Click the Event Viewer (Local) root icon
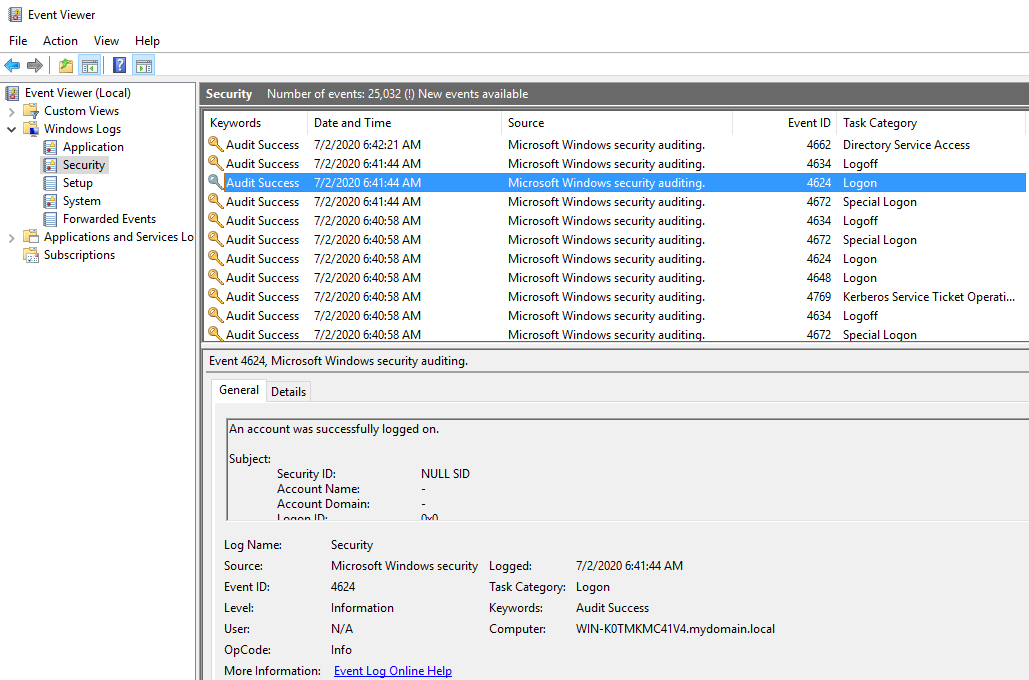This screenshot has width=1029, height=680. click(13, 93)
